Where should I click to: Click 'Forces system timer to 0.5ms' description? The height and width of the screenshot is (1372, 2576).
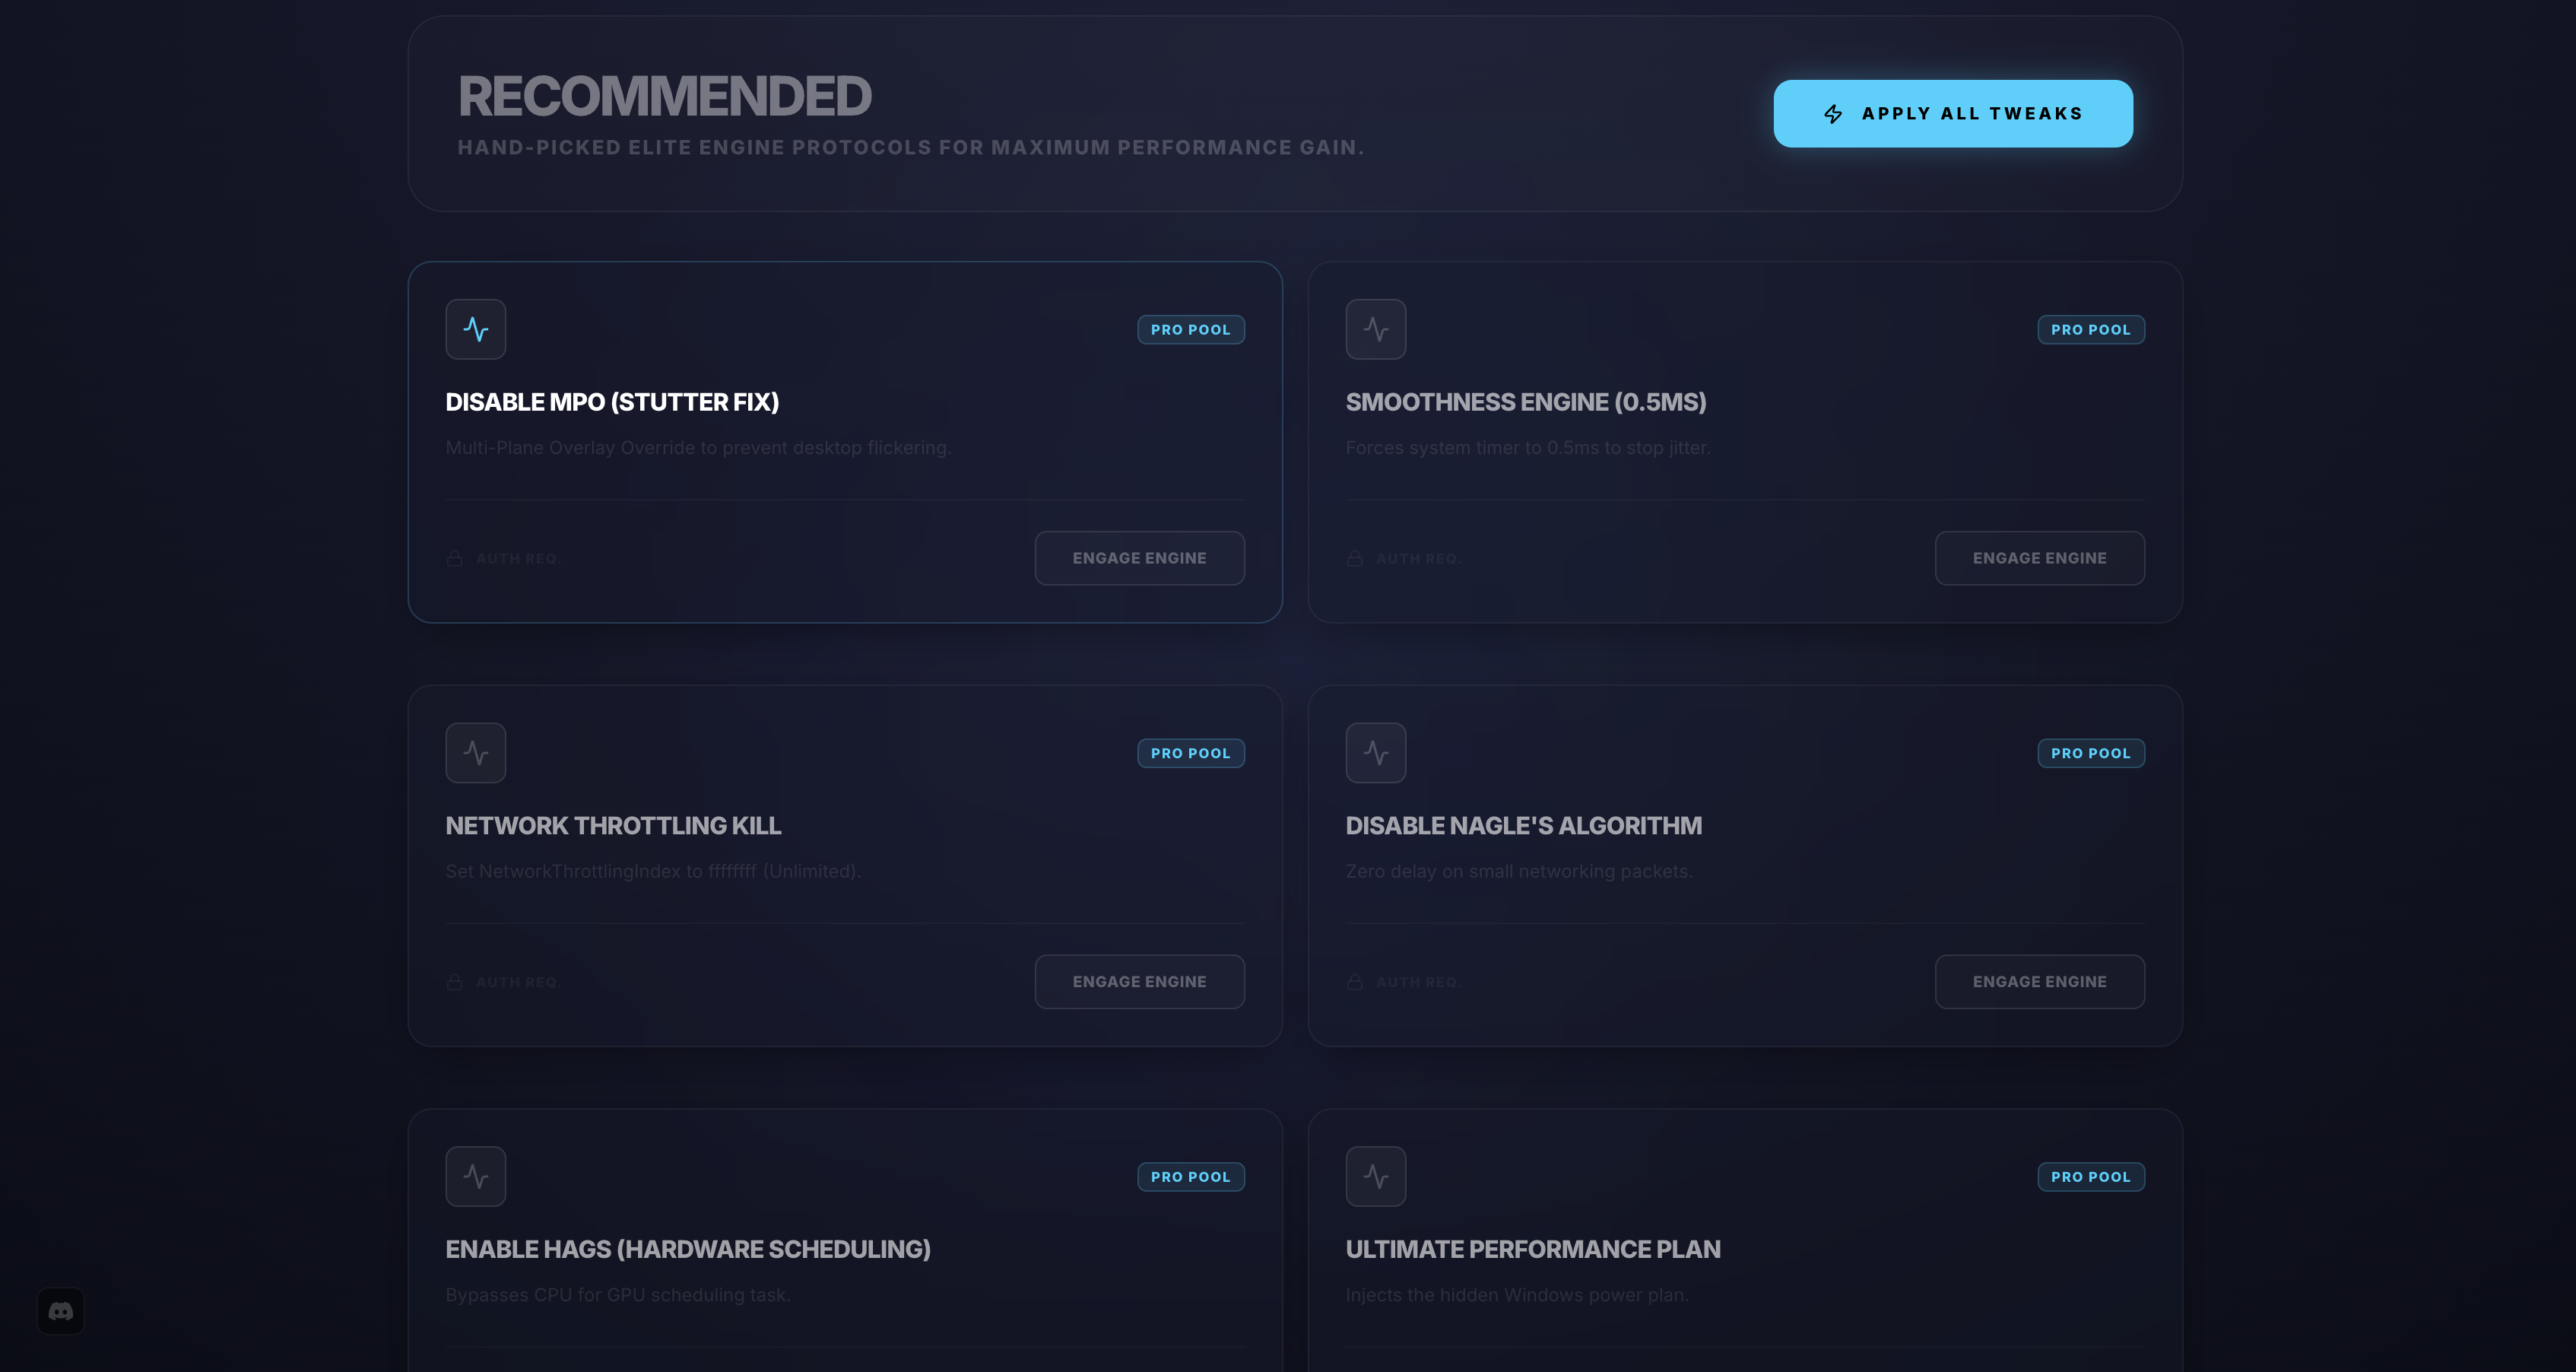pyautogui.click(x=1527, y=448)
